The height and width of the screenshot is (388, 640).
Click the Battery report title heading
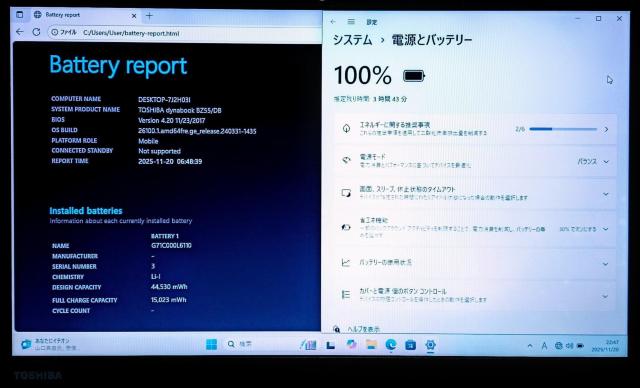pos(118,66)
